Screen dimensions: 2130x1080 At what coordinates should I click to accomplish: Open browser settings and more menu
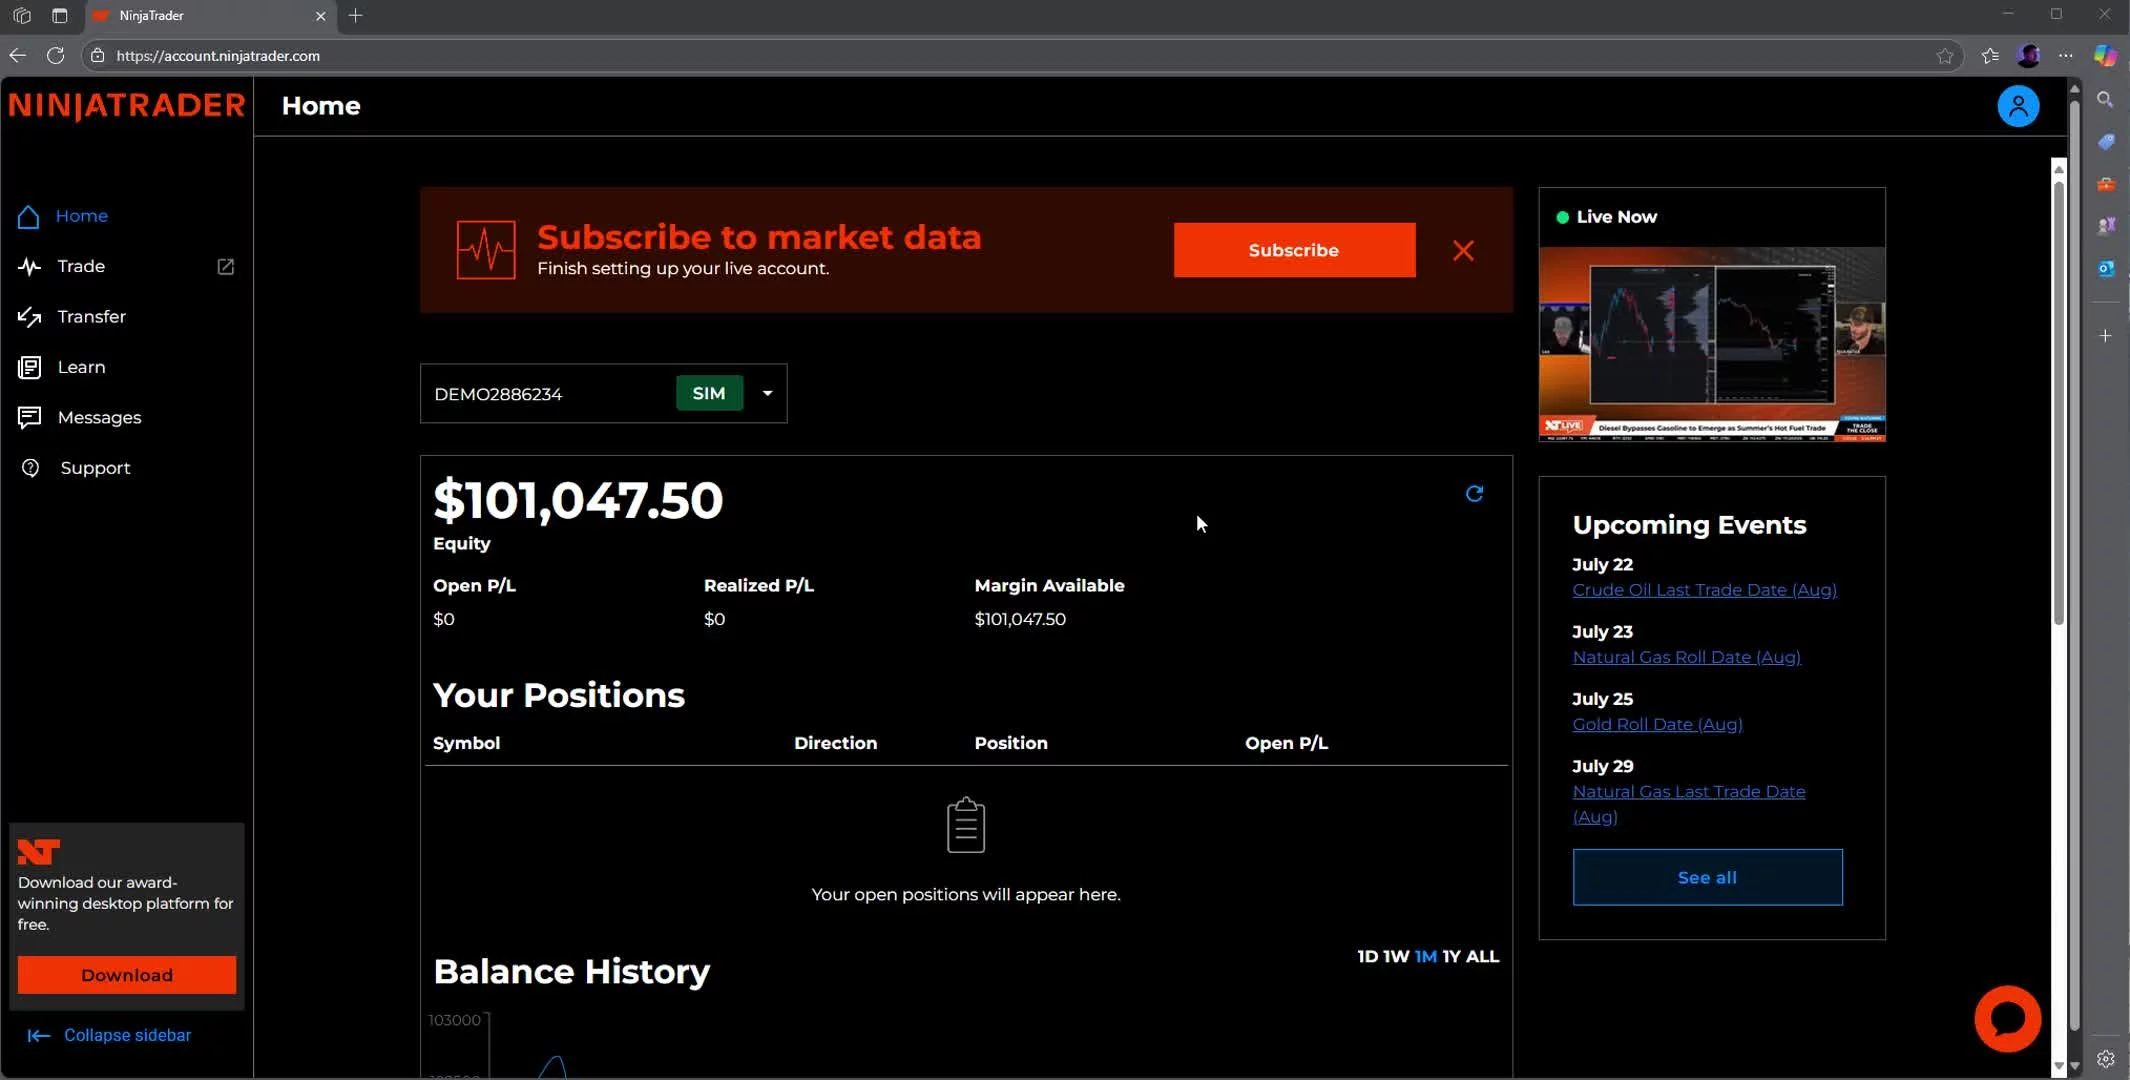pos(2066,56)
